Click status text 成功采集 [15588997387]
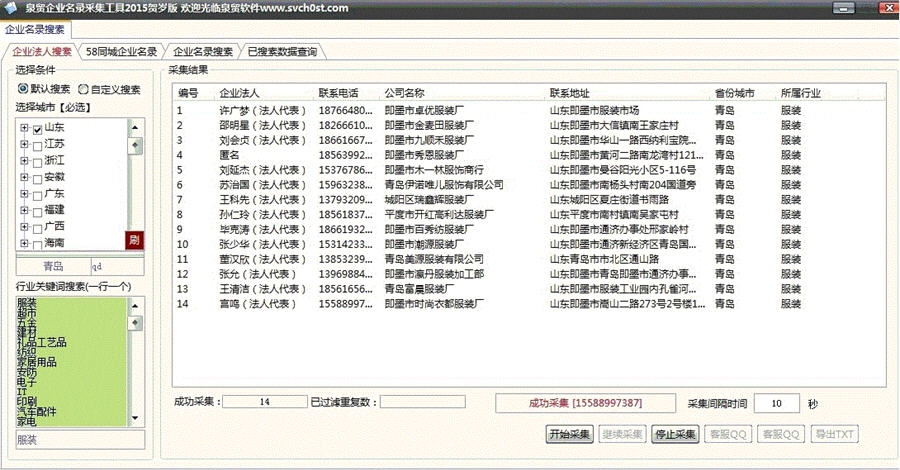 (x=585, y=403)
